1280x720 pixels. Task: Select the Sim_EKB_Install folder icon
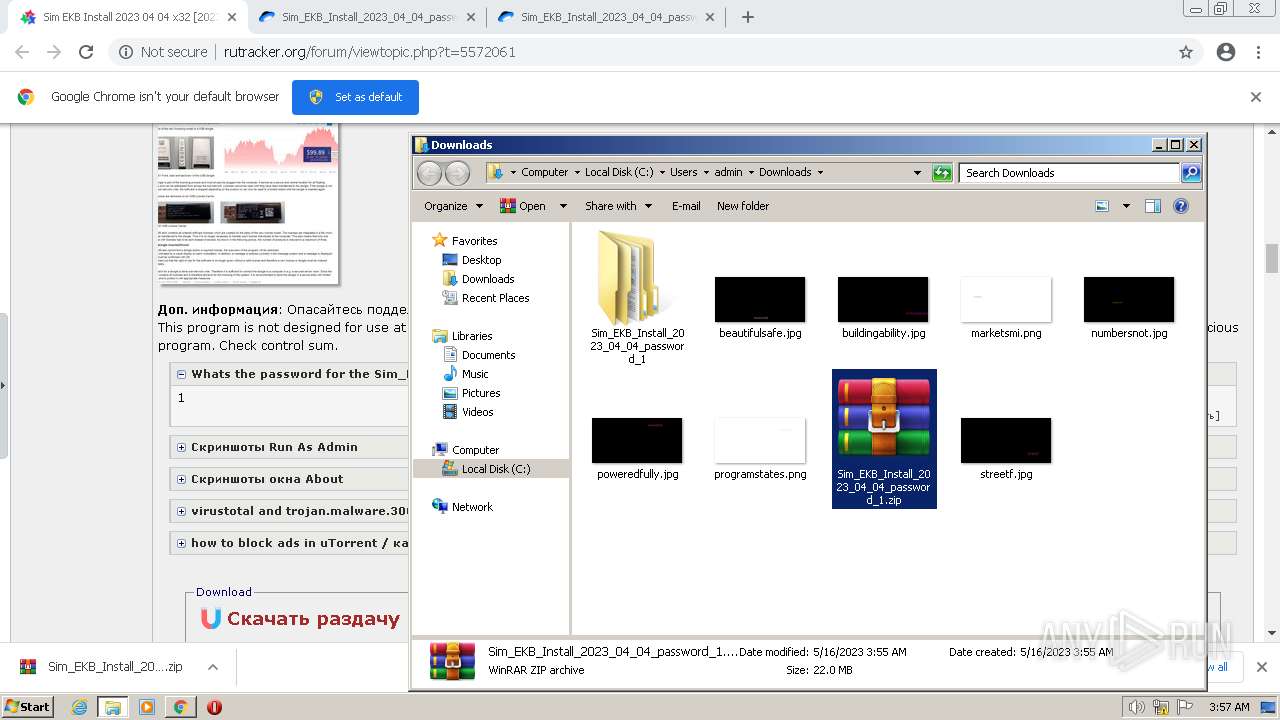(637, 298)
